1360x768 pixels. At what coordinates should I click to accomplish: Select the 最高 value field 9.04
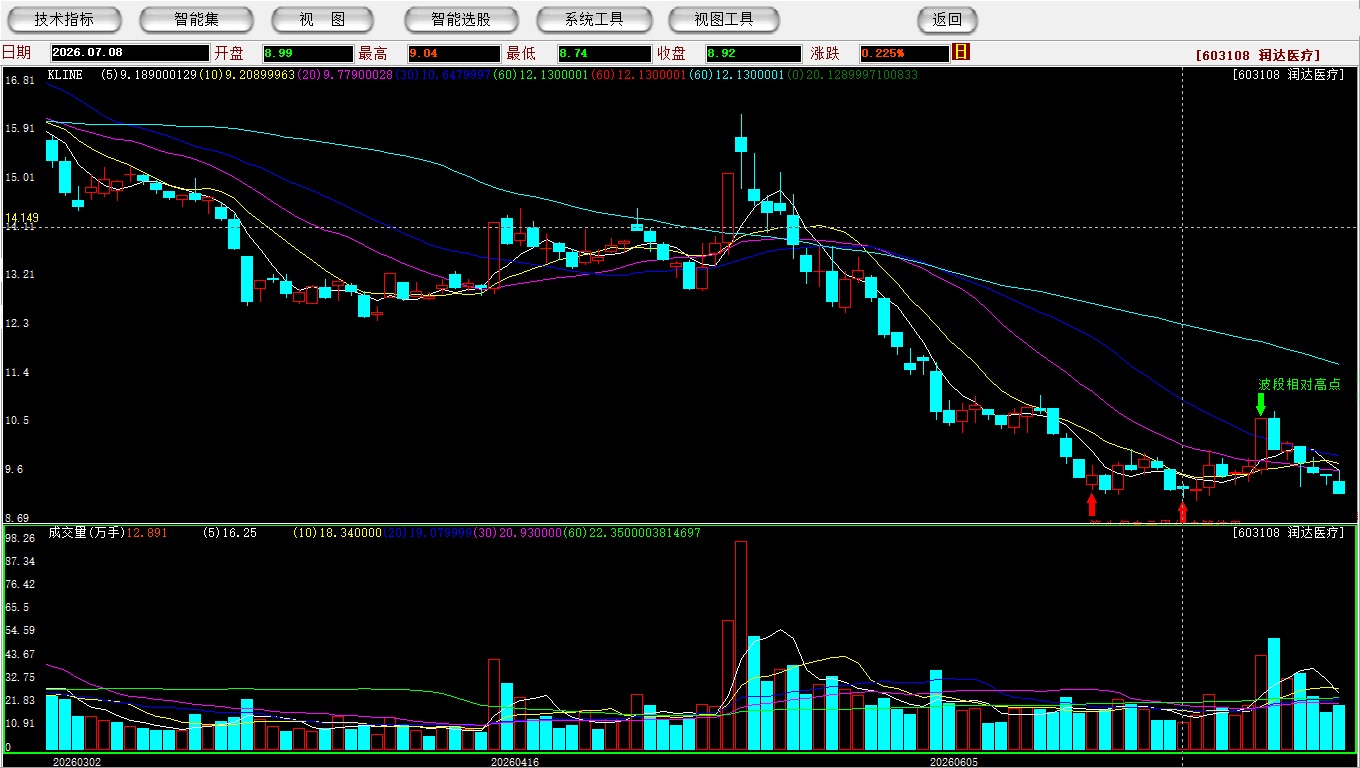pos(454,53)
